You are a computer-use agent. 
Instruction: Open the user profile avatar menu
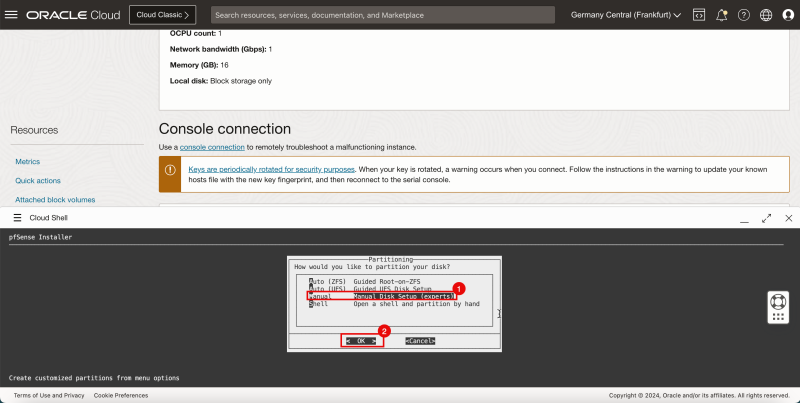pyautogui.click(x=786, y=15)
